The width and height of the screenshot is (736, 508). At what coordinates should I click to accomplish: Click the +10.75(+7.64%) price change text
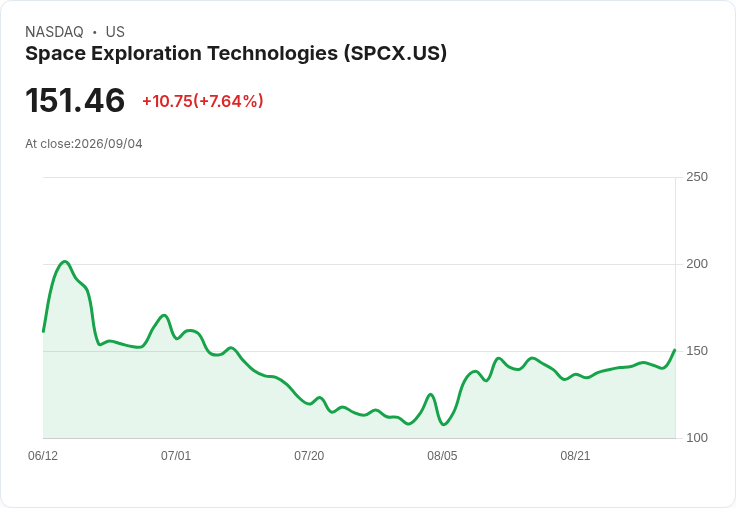click(x=203, y=101)
